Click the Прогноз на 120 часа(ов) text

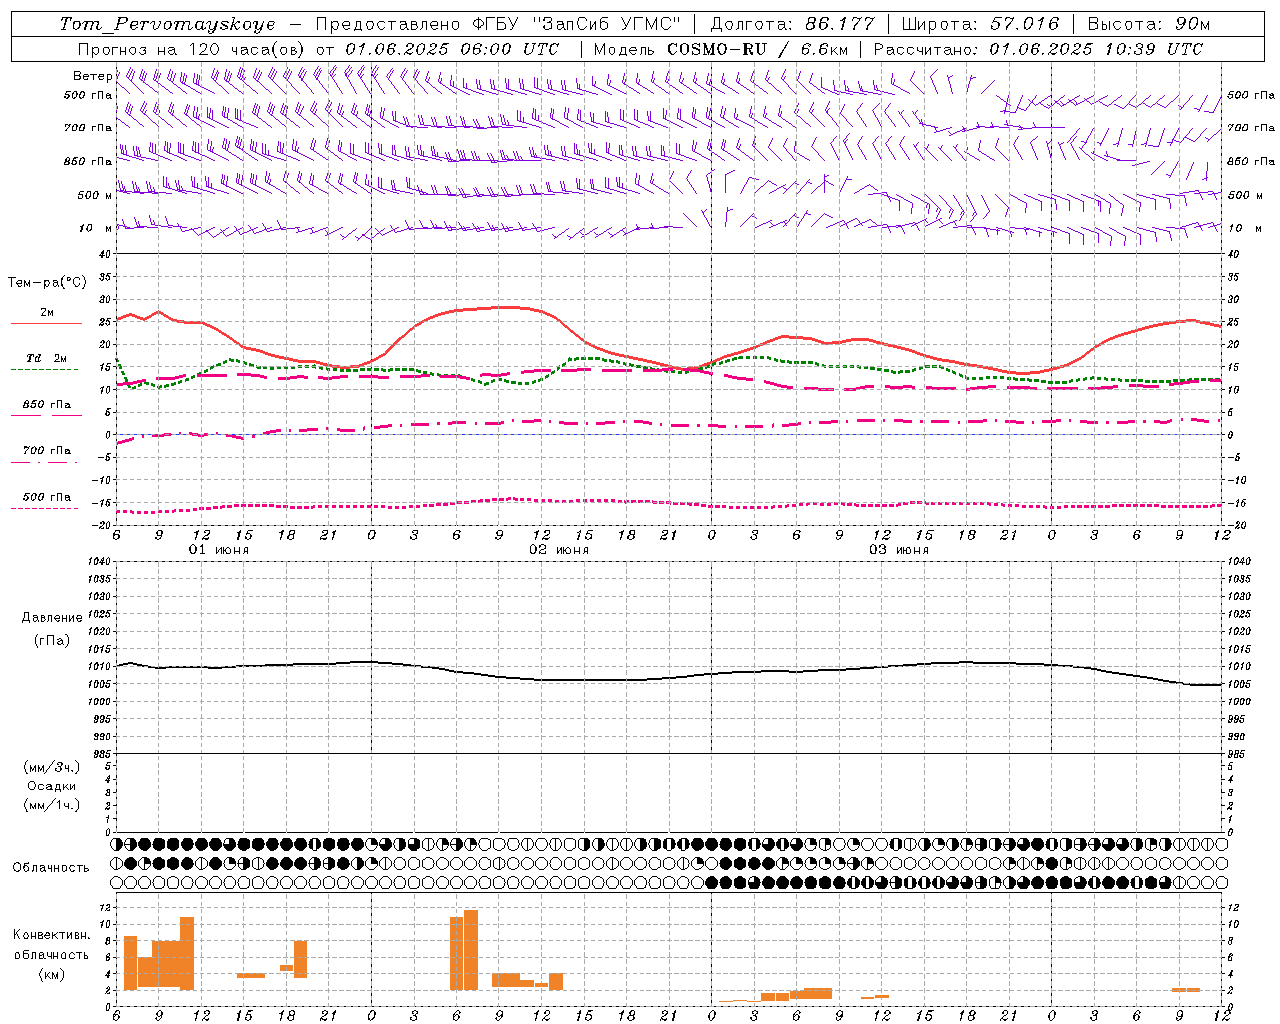point(192,49)
